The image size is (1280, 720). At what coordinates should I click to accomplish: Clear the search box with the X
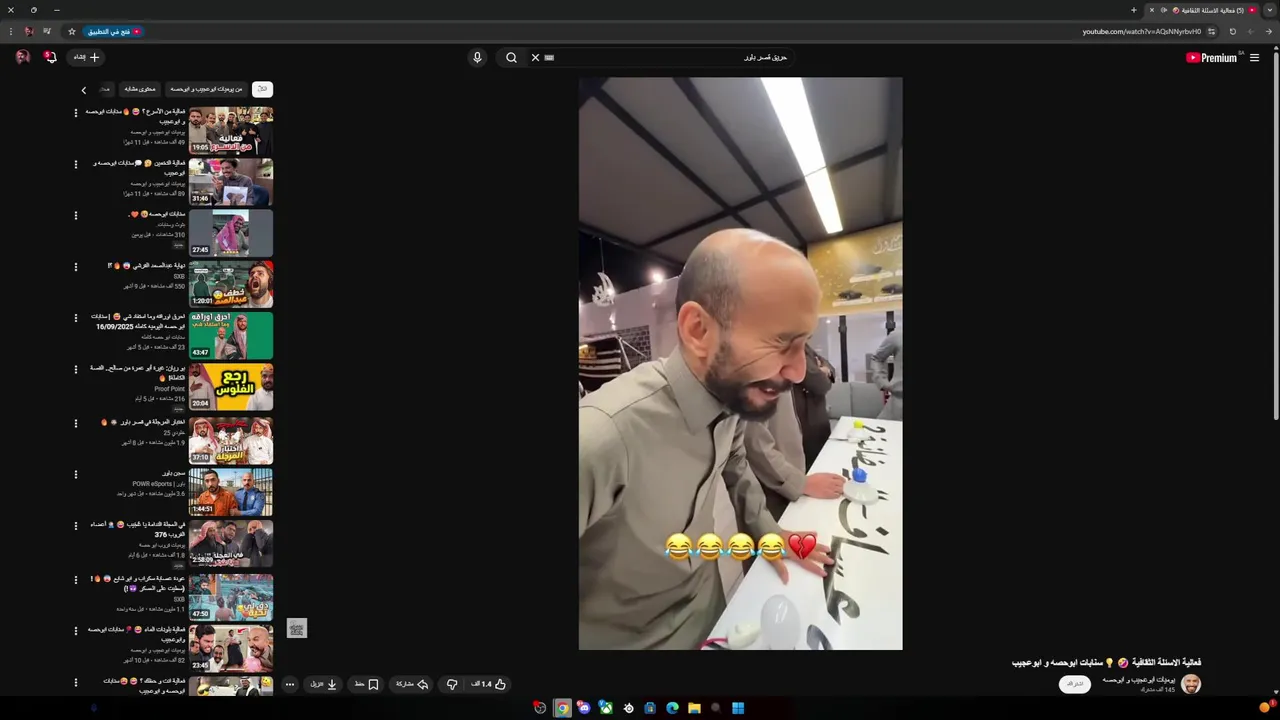tap(535, 58)
